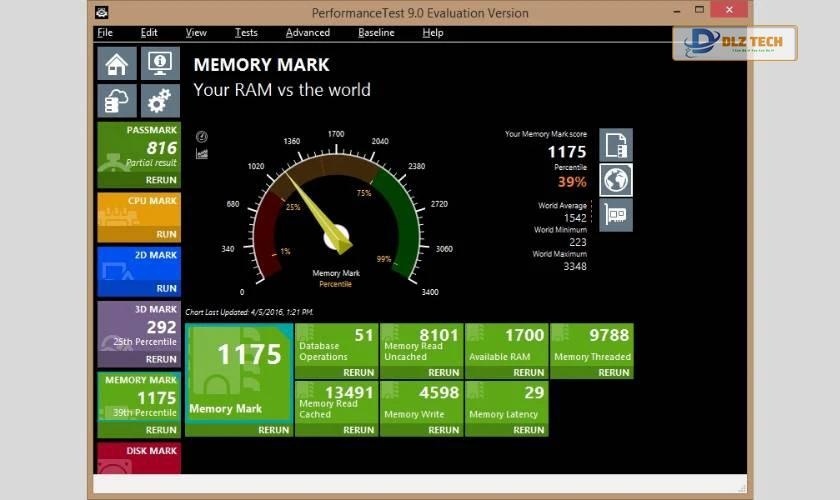
Task: Click the hardware card comparison icon
Action: 616,215
